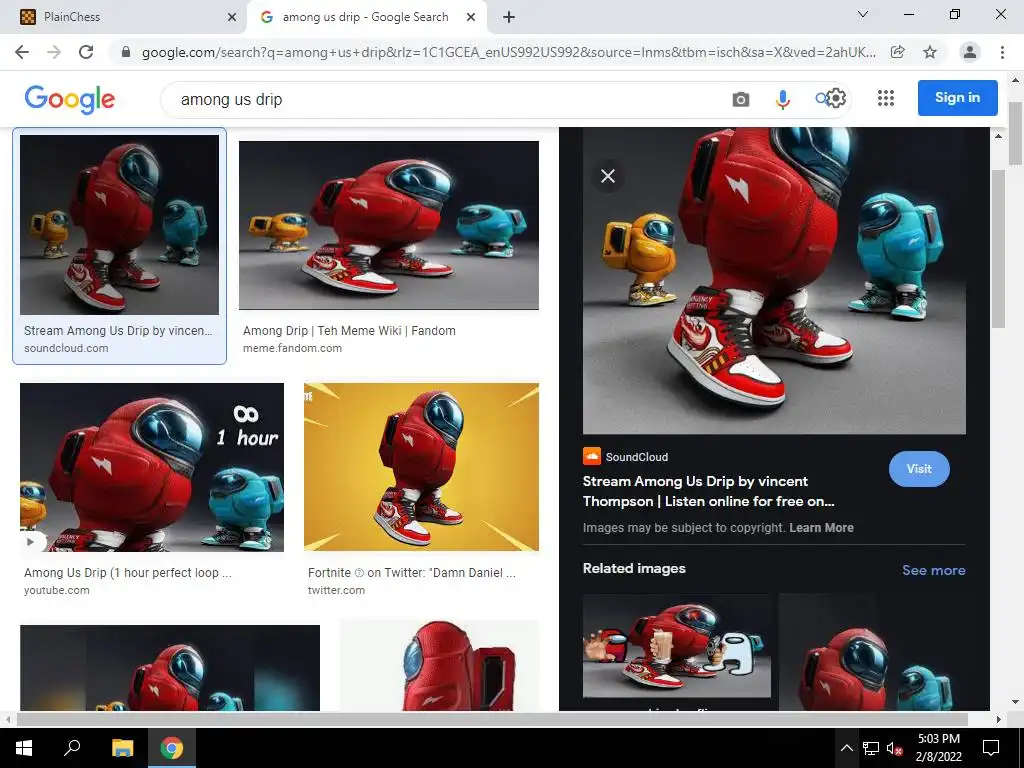Click the network status tray icon
The height and width of the screenshot is (768, 1024).
pos(871,748)
